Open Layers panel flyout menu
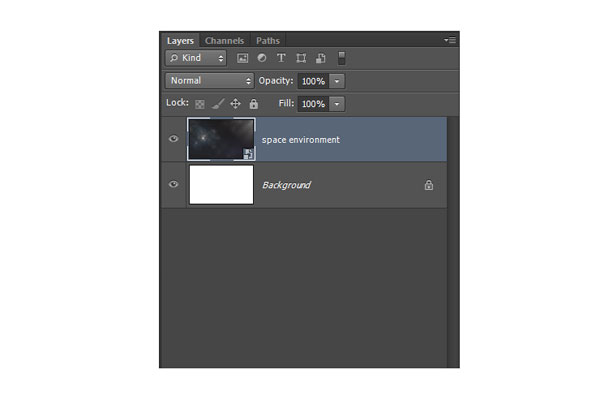 [450, 40]
